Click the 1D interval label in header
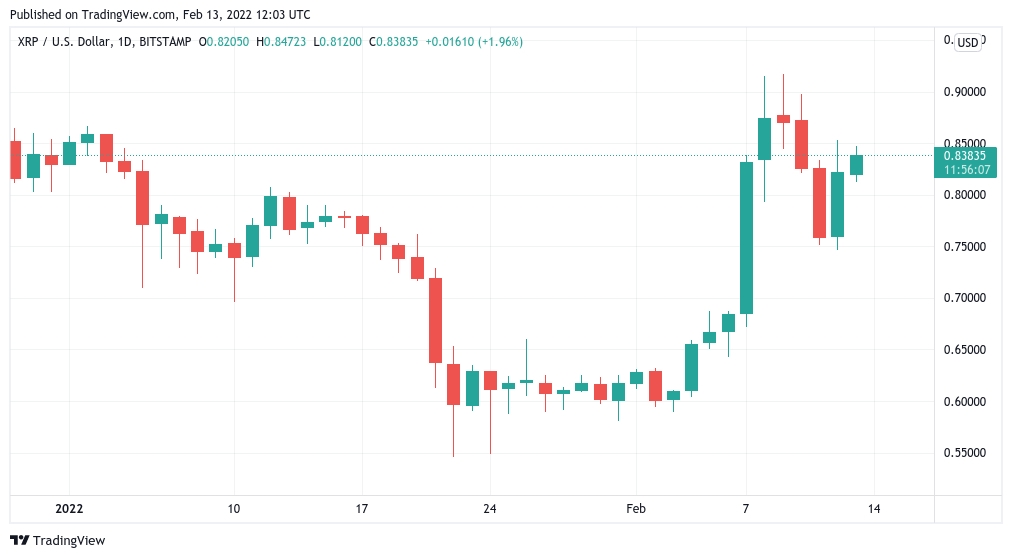Image resolution: width=1012 pixels, height=558 pixels. coord(125,42)
